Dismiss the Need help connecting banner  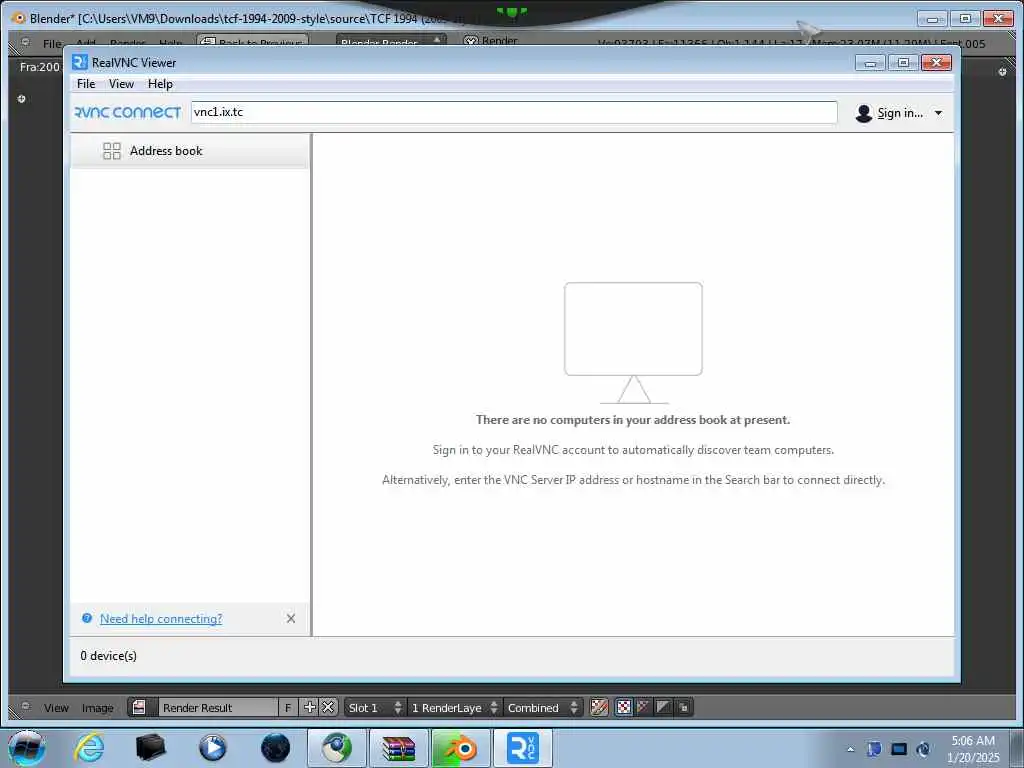click(291, 618)
